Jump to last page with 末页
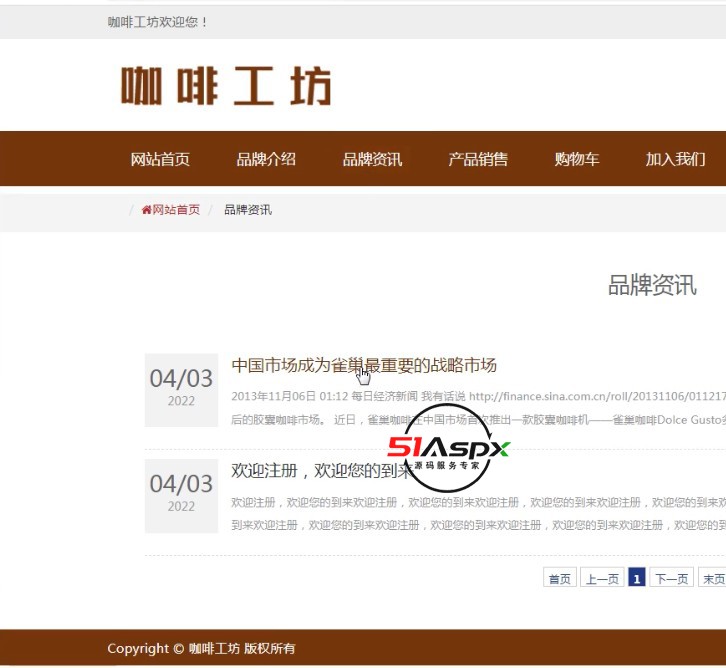 click(711, 578)
